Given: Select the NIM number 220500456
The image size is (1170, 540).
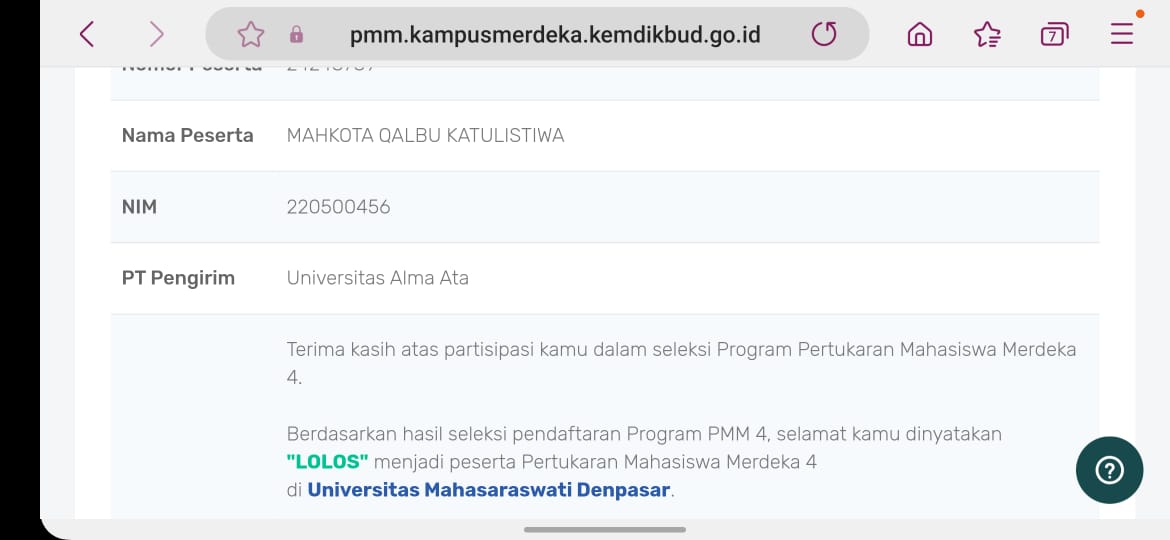Looking at the screenshot, I should 338,207.
